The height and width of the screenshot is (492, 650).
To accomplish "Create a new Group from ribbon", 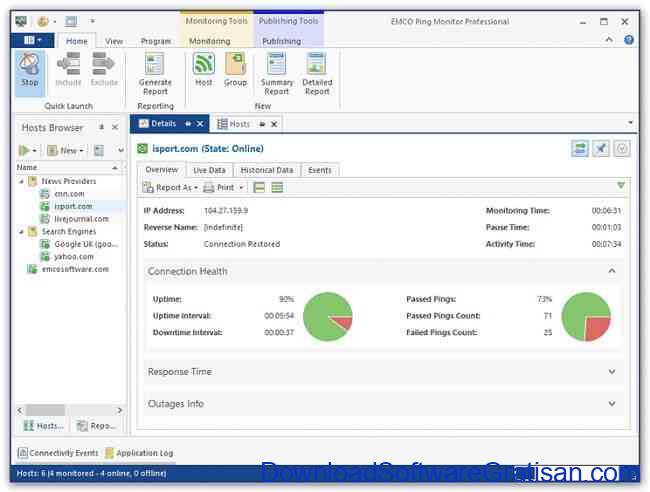I will click(x=235, y=70).
